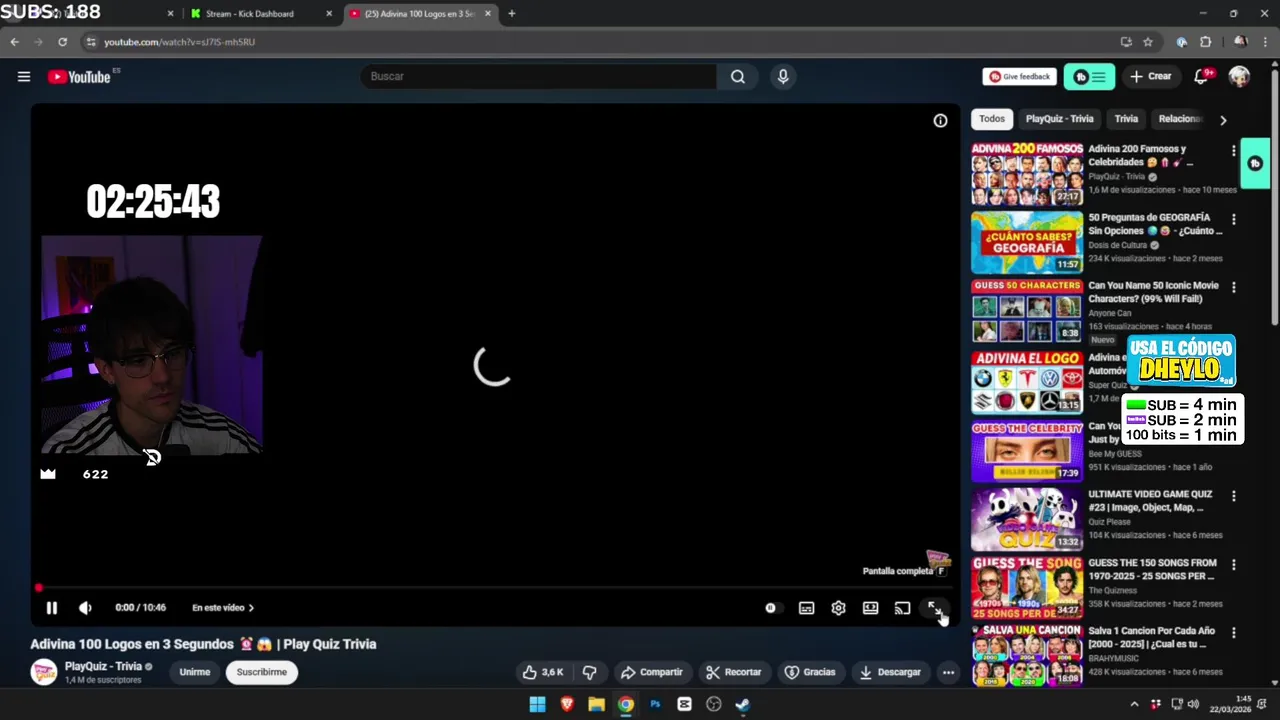Open options for Ultimate Video Game Quiz
Viewport: 1280px width, 720px height.
coord(1233,496)
